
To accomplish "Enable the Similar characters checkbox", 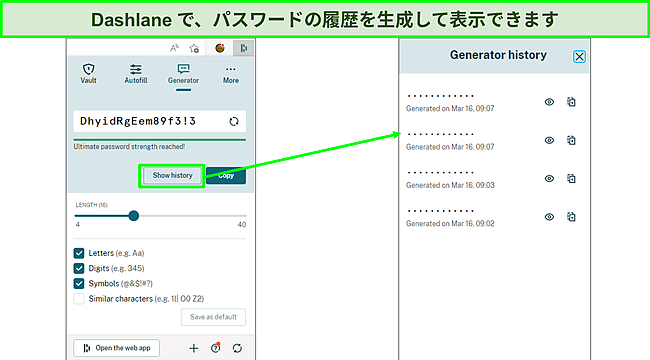I will click(79, 299).
